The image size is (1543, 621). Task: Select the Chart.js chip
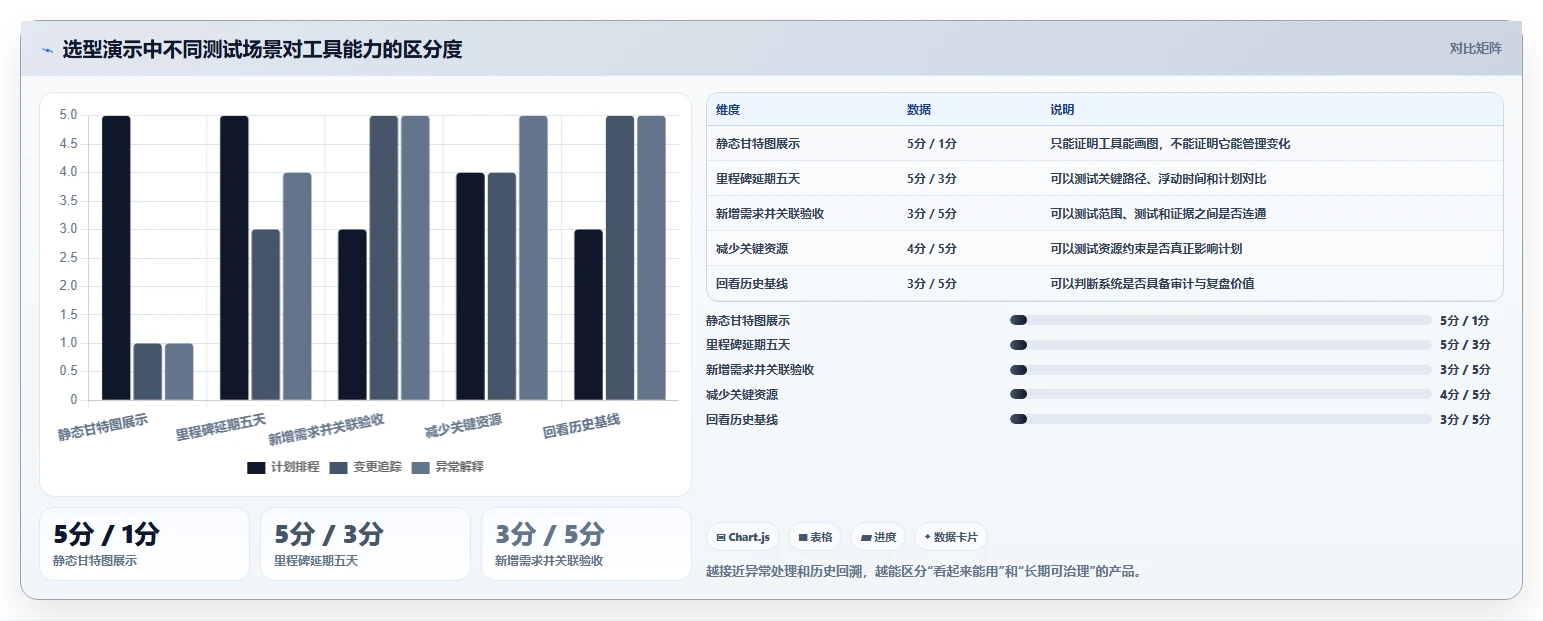[x=743, y=537]
